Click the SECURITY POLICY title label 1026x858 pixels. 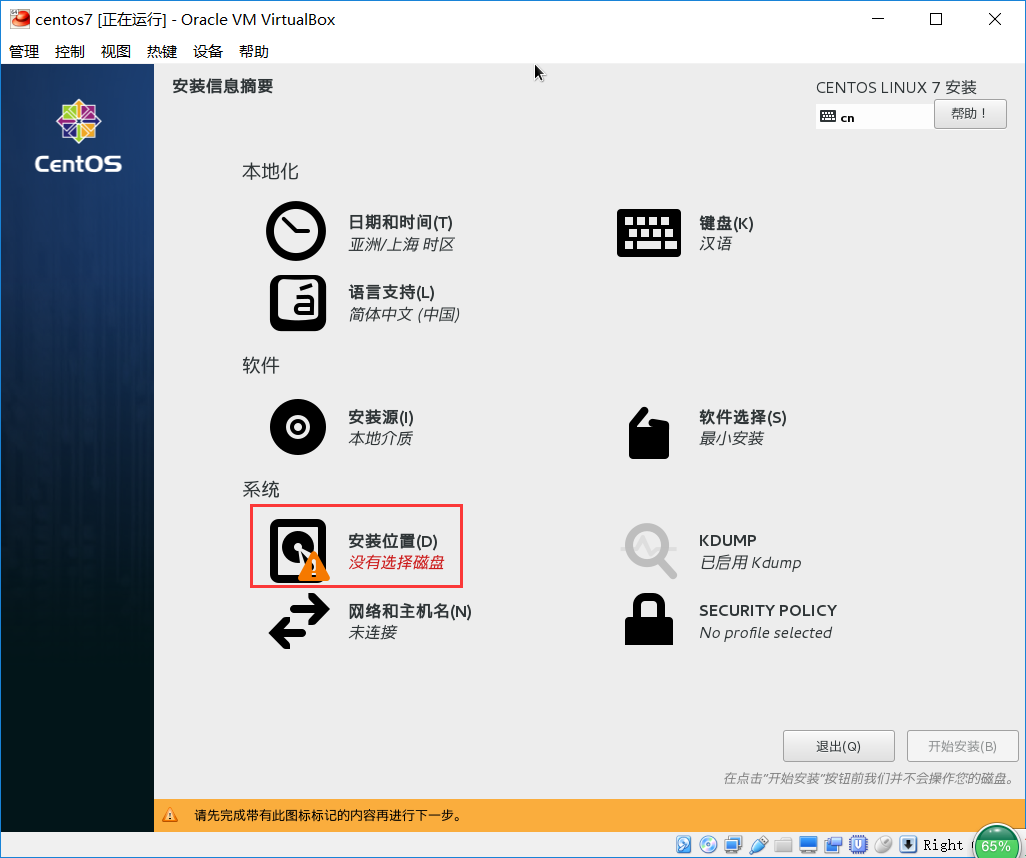point(768,611)
